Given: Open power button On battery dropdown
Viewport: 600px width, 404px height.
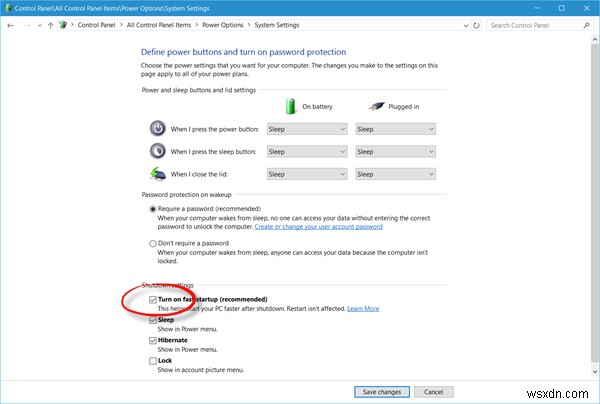Looking at the screenshot, I should 307,129.
